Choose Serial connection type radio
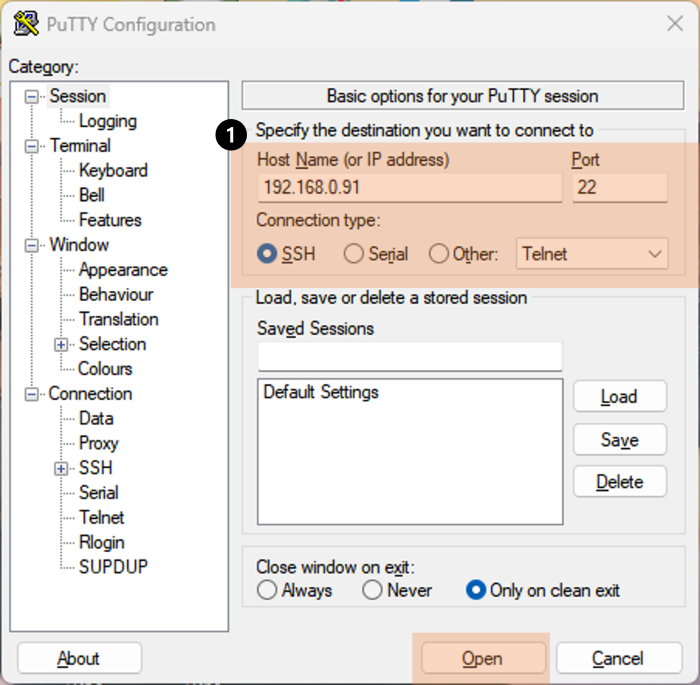 [x=354, y=254]
